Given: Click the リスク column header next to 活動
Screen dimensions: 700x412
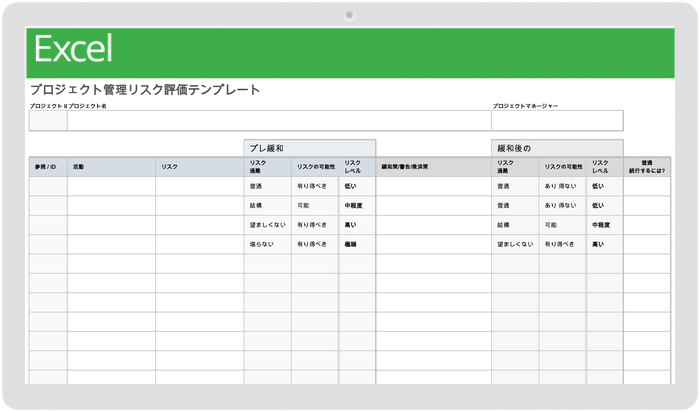Looking at the screenshot, I should pyautogui.click(x=200, y=167).
